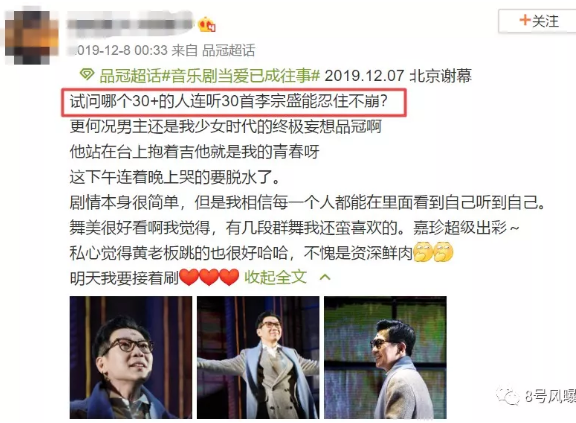This screenshot has width=576, height=423.
Task: Open the 来自 品冠超话 source link
Action: (x=213, y=50)
